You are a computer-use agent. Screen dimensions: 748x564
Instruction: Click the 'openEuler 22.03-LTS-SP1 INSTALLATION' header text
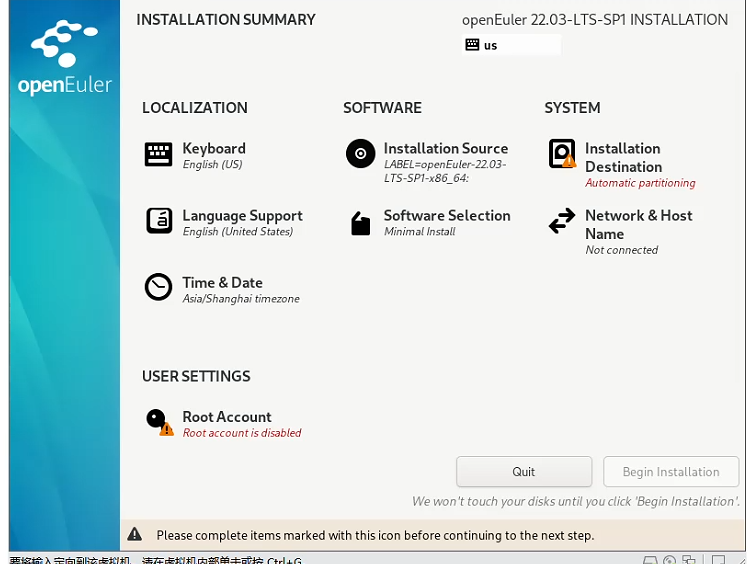tap(595, 20)
